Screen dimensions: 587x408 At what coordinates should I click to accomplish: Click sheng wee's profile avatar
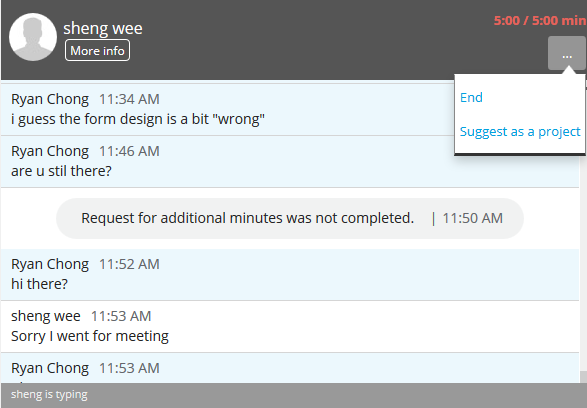pos(33,37)
